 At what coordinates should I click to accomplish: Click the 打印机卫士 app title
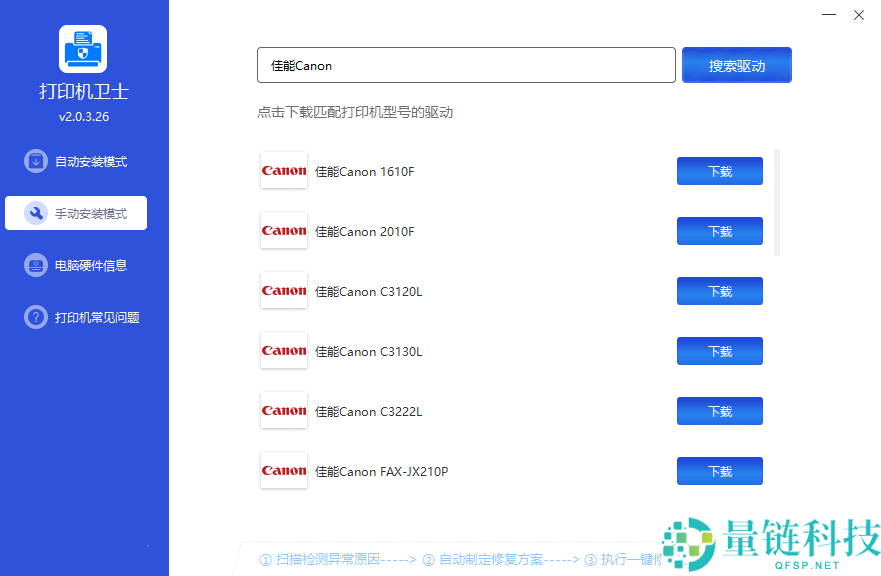84,92
